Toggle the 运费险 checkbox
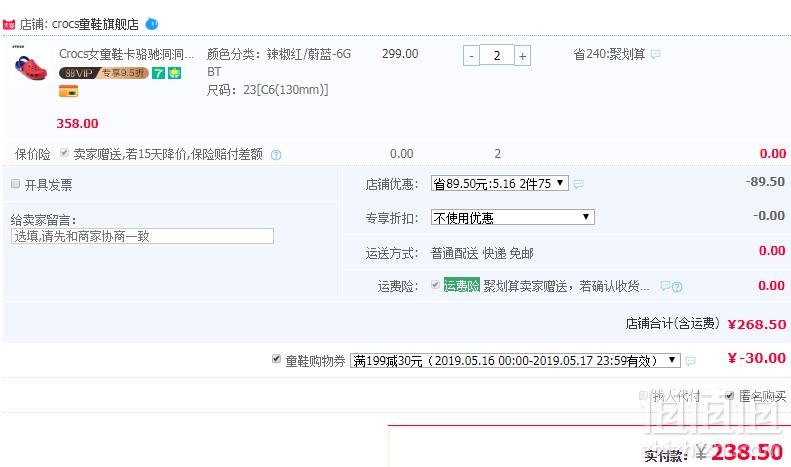 point(435,284)
